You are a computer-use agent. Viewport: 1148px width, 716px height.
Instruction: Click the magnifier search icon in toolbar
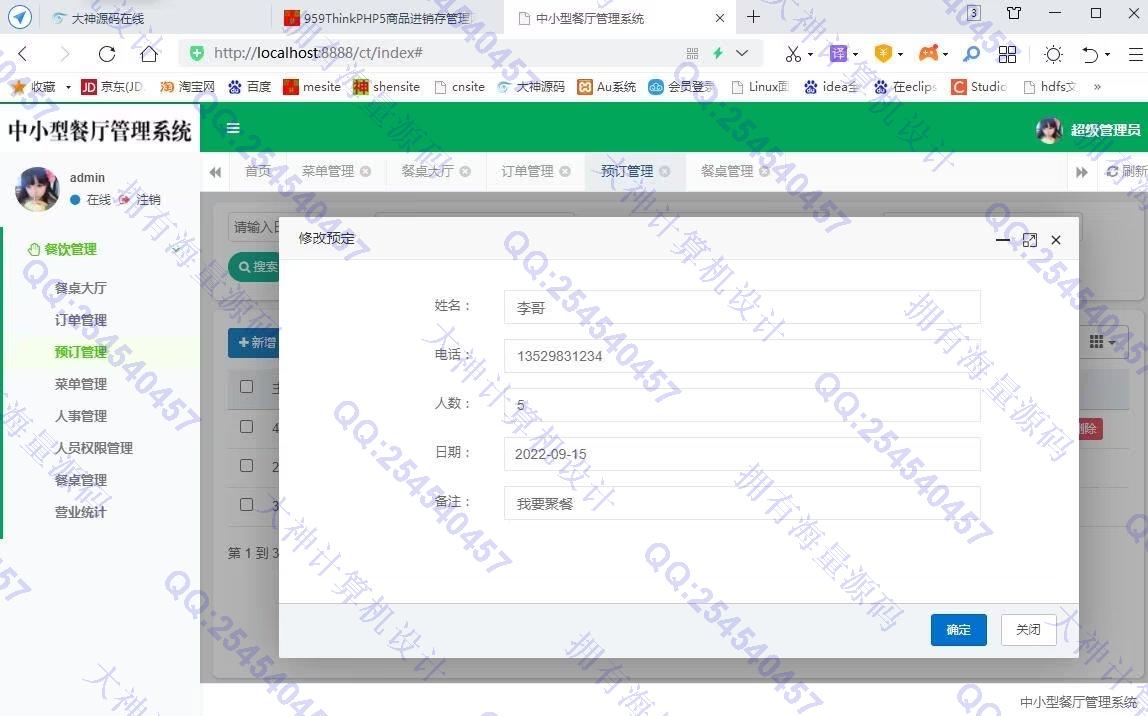coord(972,53)
